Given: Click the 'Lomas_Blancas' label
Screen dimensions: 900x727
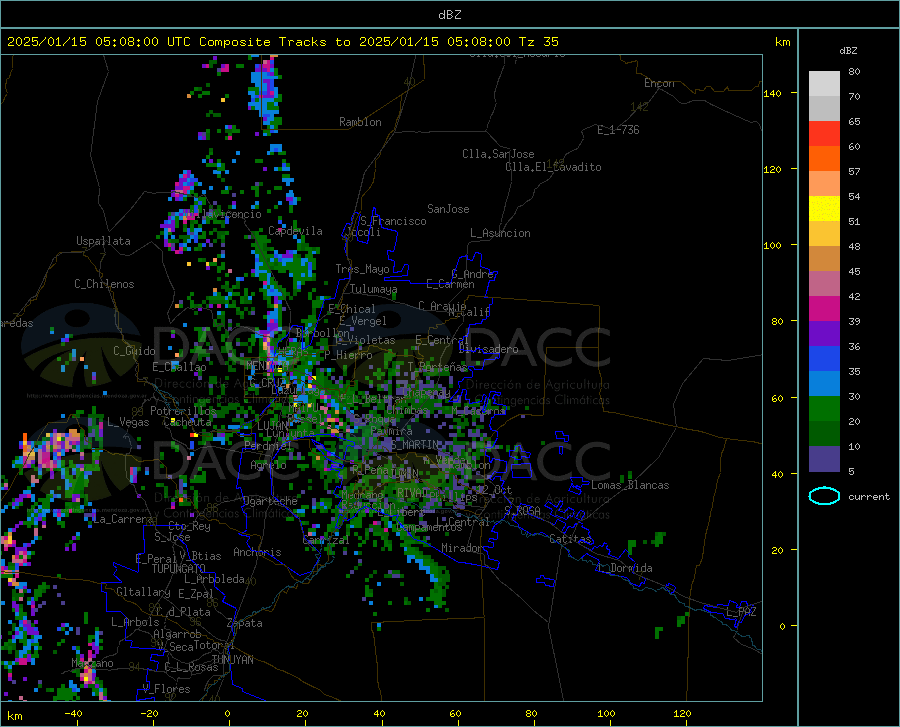Looking at the screenshot, I should click(630, 485).
